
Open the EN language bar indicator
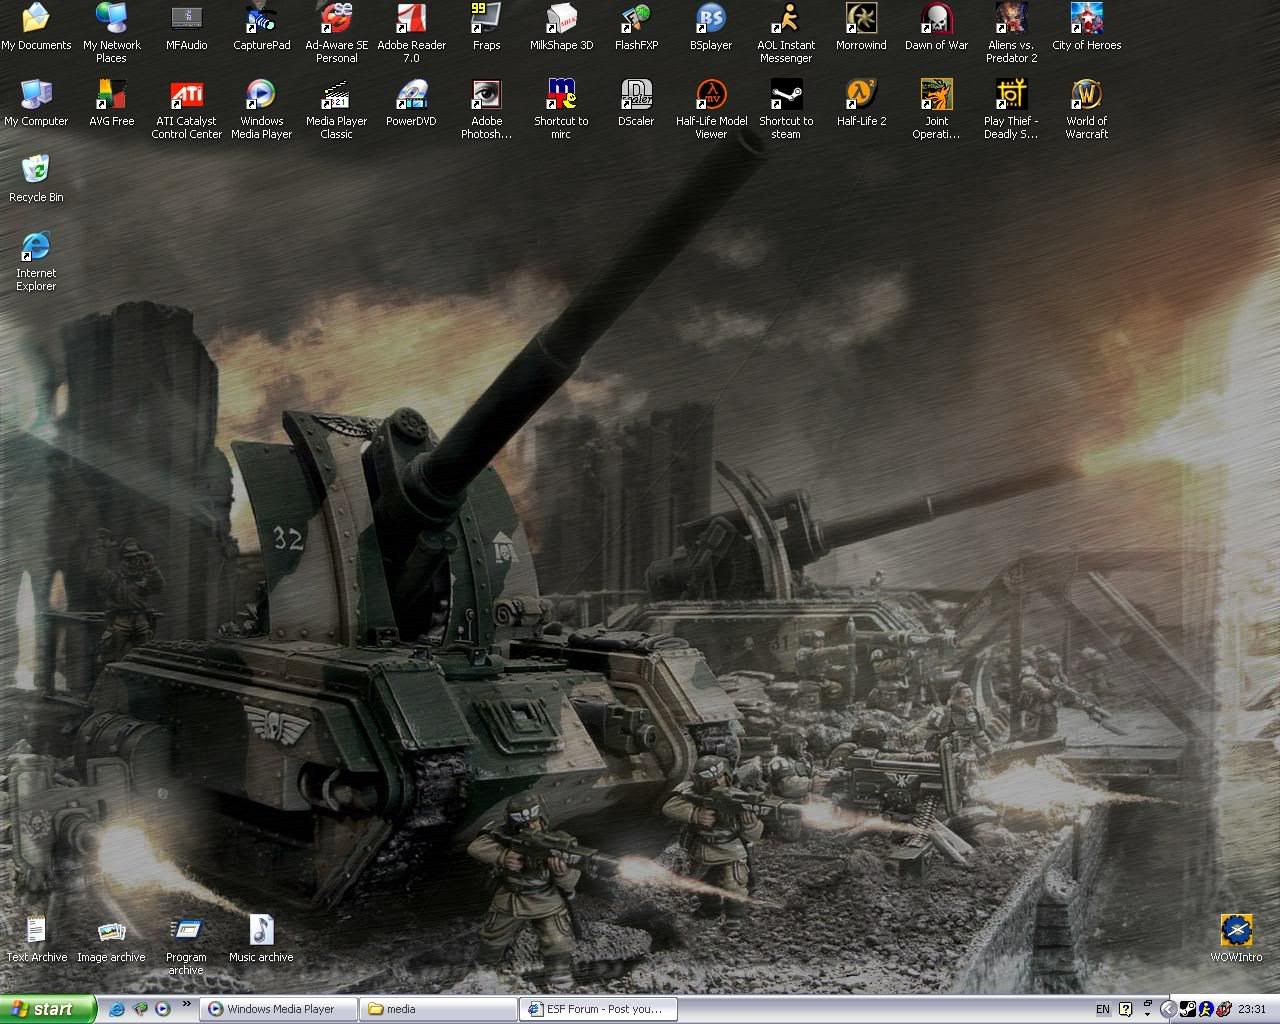click(x=1103, y=1010)
